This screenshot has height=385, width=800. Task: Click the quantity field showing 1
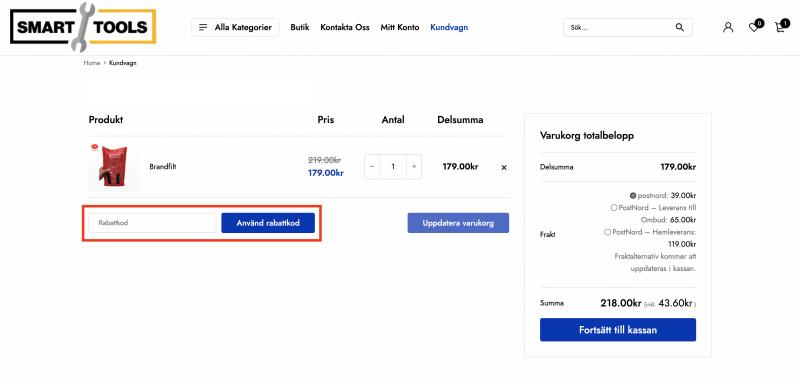(x=393, y=167)
